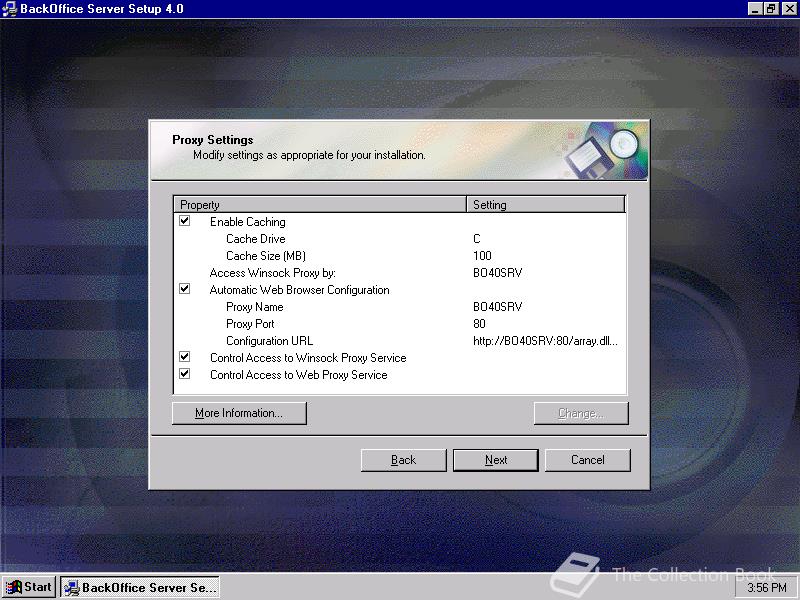
Task: Click the Enable Caching label
Action: (247, 221)
